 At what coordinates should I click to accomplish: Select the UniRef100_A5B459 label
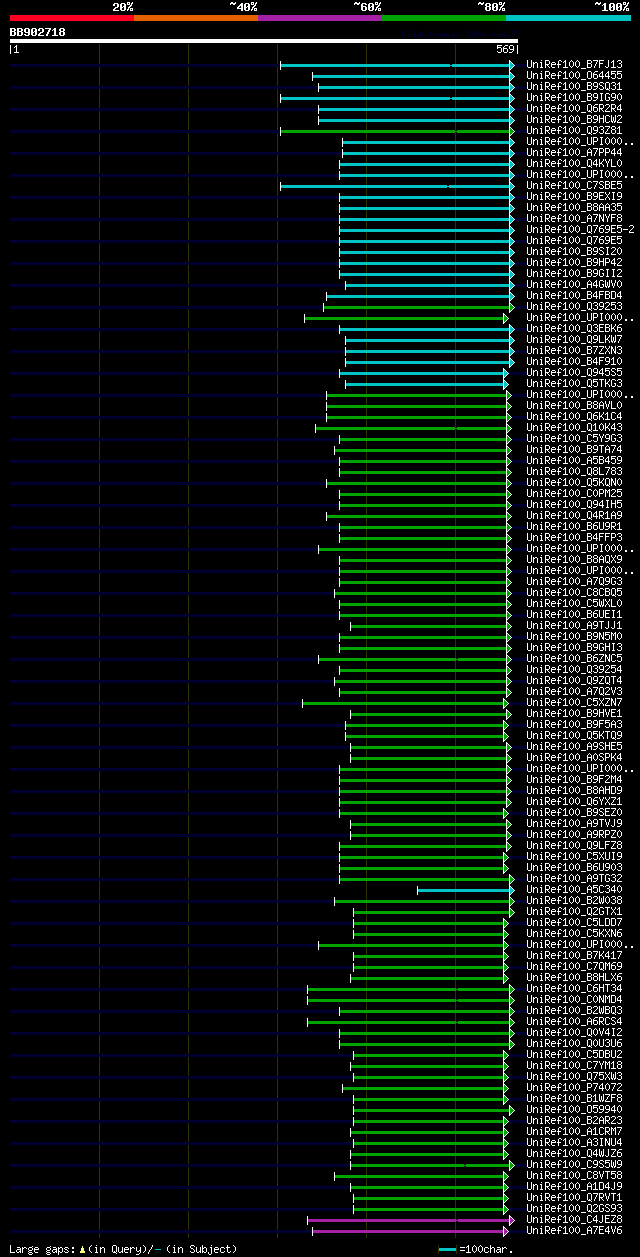[x=575, y=460]
